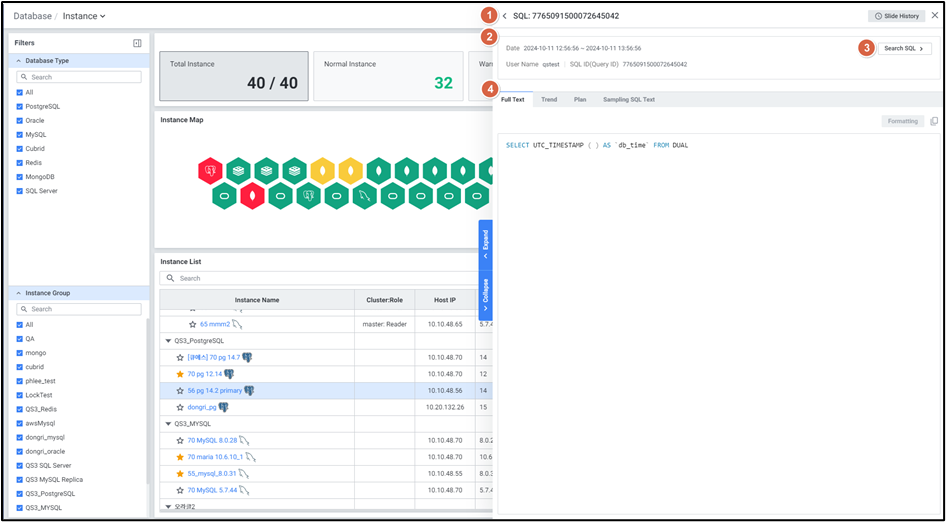This screenshot has width=946, height=522.
Task: Click the first yellow hexagon in Instance Map
Action: (x=322, y=171)
